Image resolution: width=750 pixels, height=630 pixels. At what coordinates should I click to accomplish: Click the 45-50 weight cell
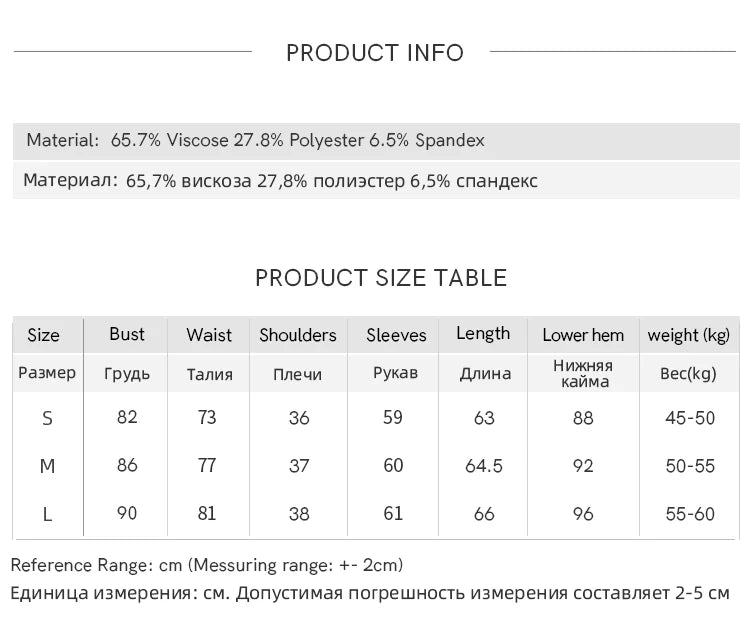click(x=690, y=418)
